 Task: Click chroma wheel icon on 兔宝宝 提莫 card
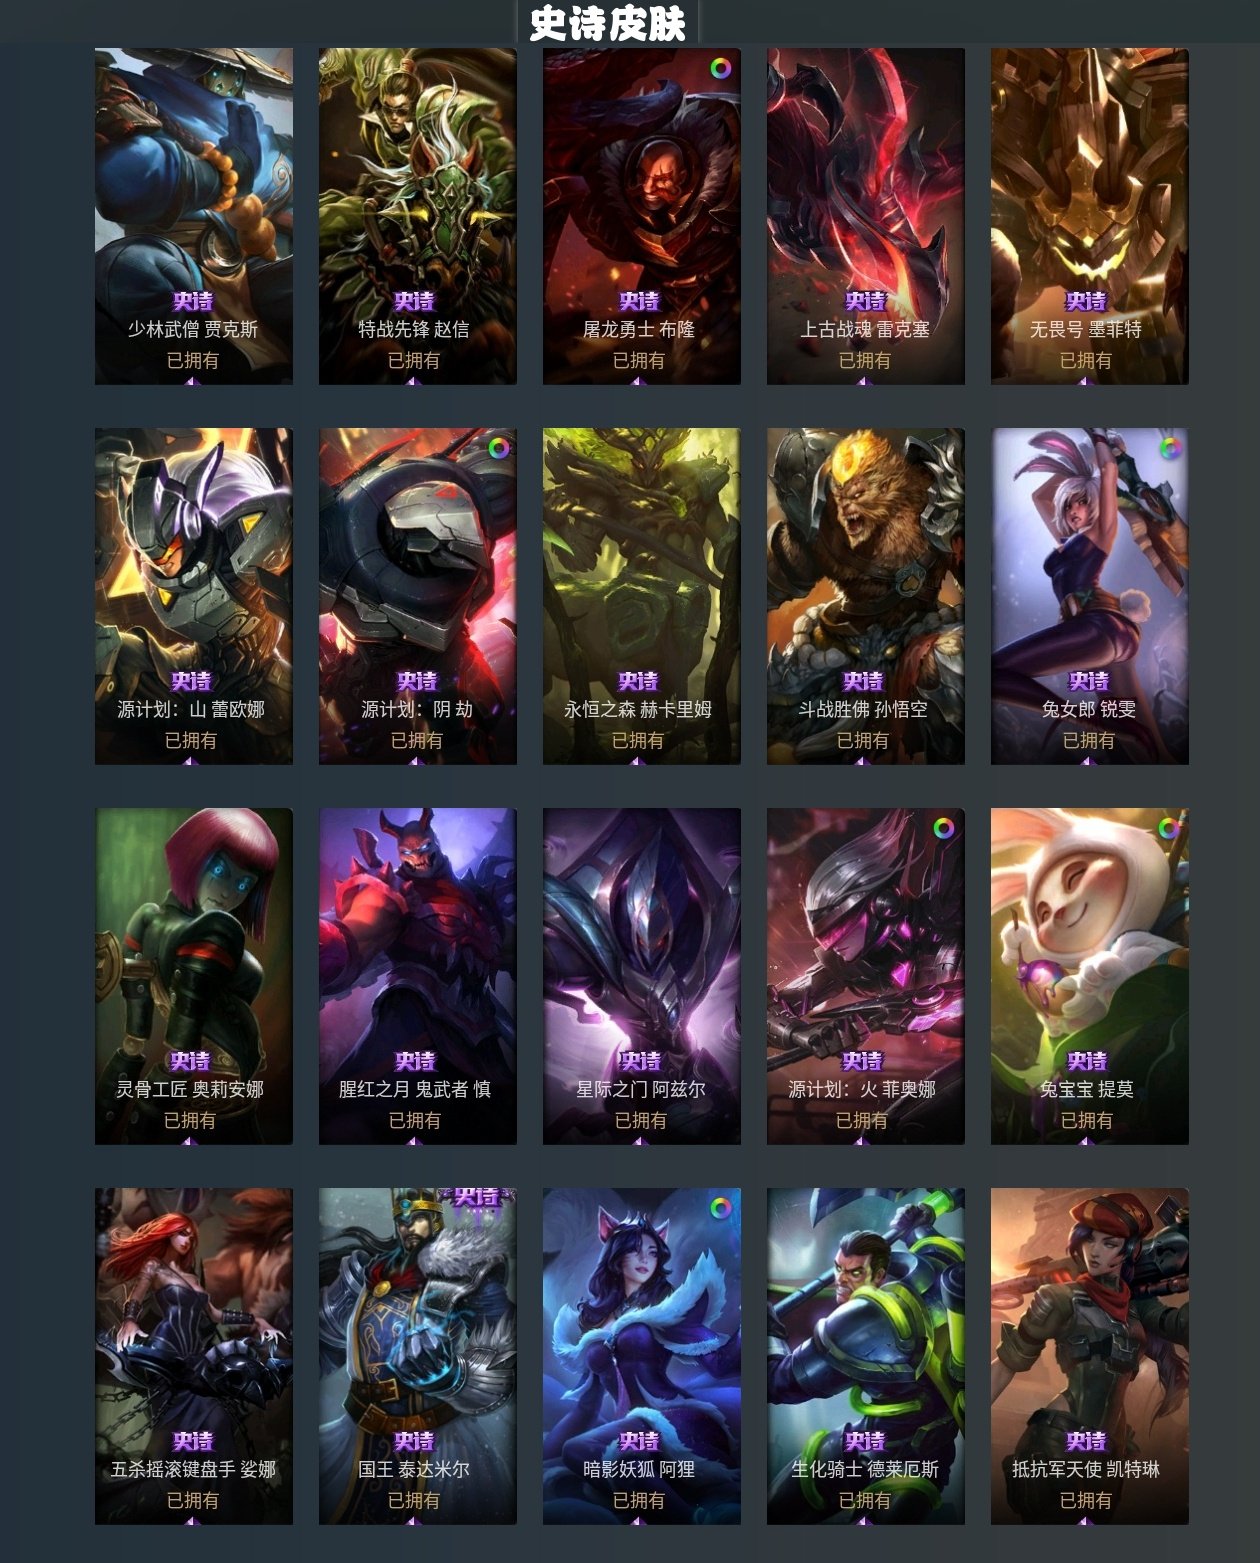click(x=1169, y=828)
